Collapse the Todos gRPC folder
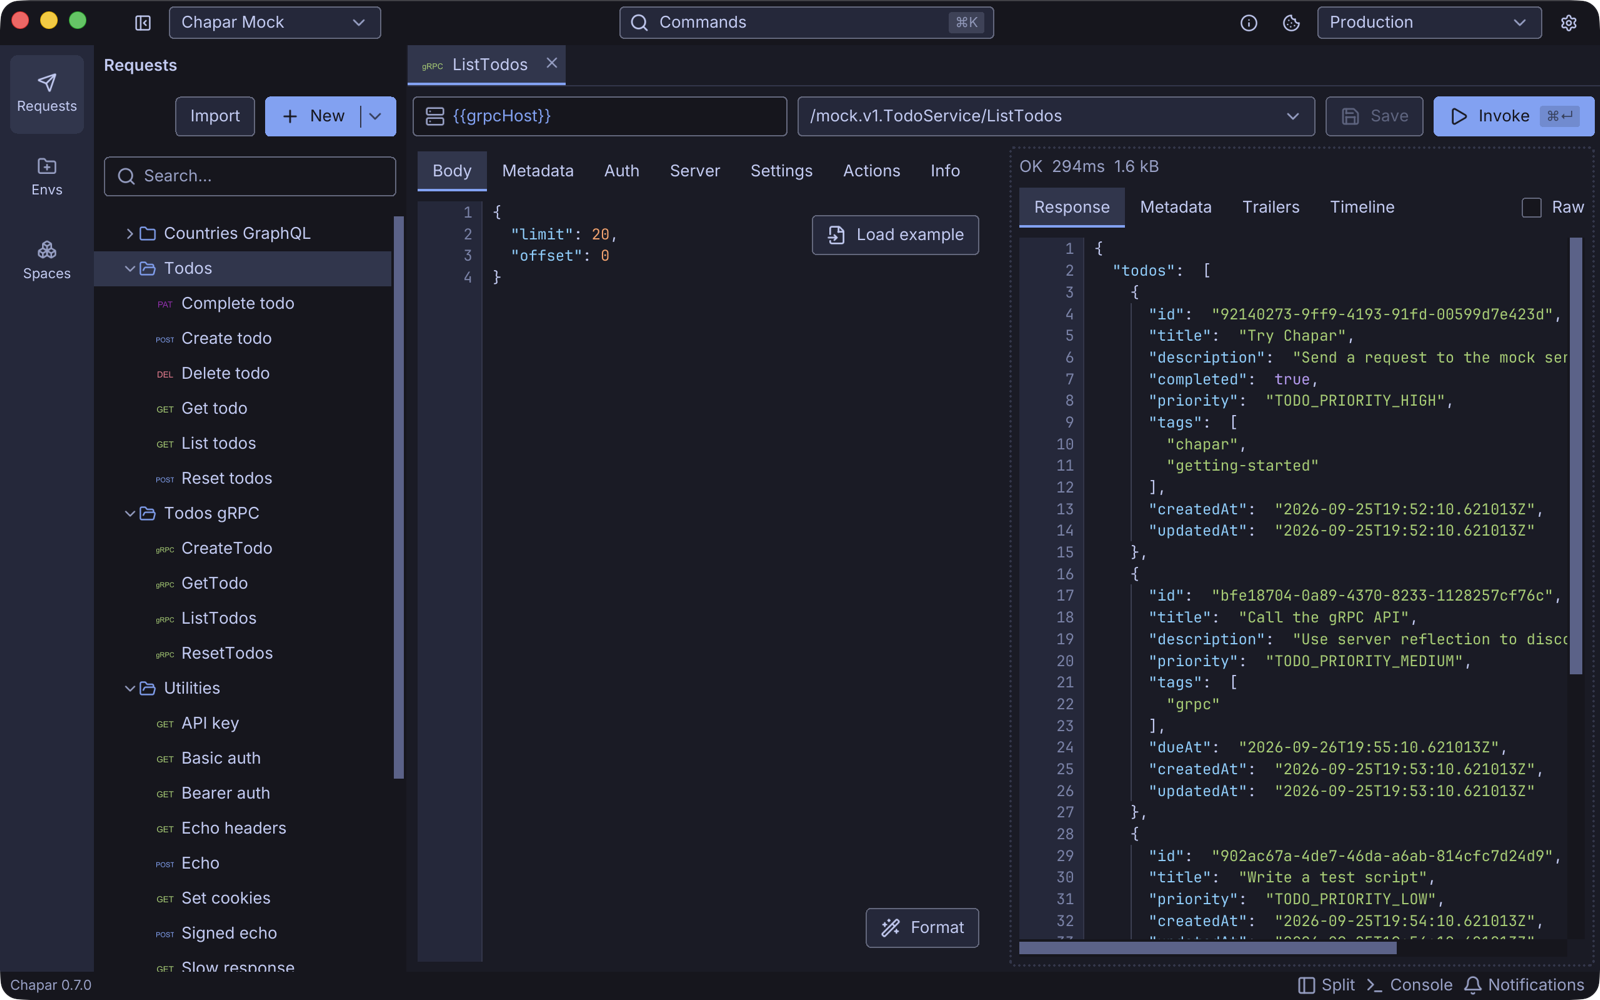Viewport: 1600px width, 1000px height. [x=130, y=513]
